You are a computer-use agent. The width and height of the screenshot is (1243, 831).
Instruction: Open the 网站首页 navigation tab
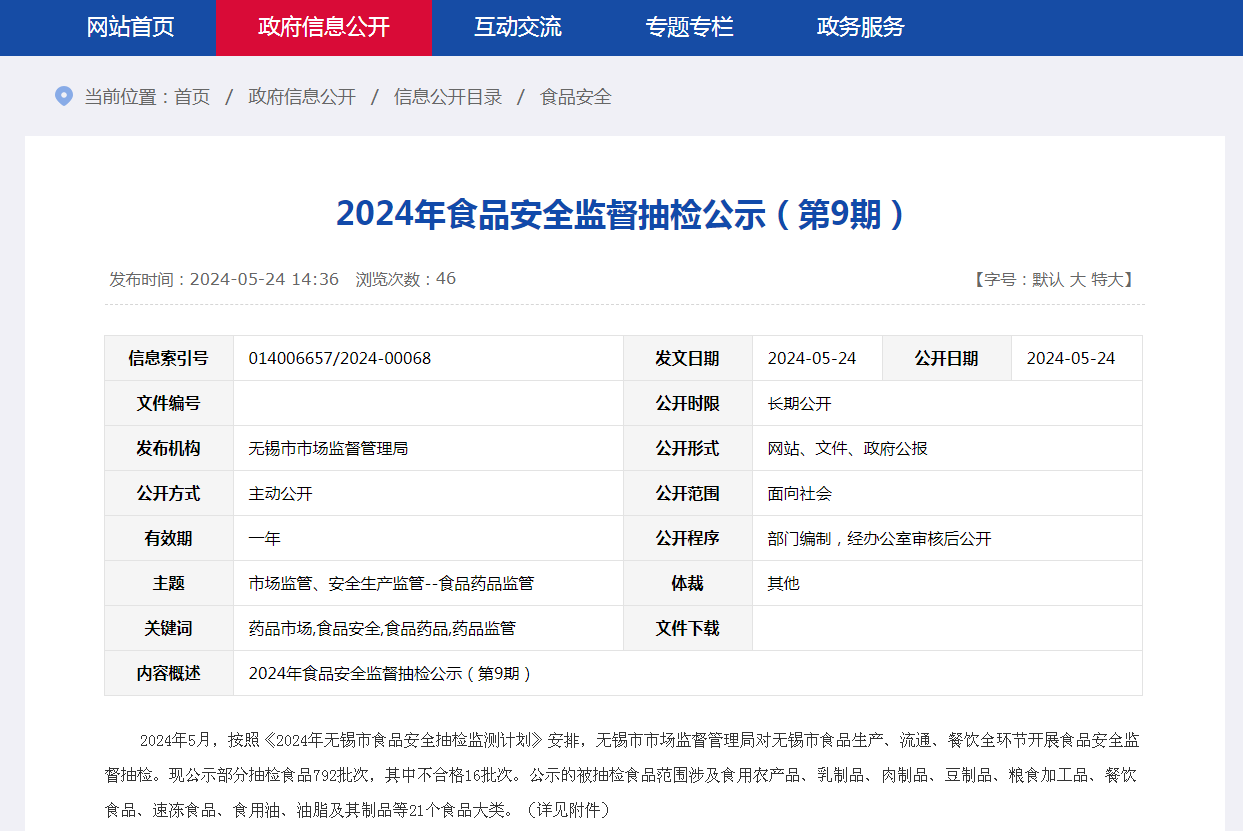tap(130, 27)
